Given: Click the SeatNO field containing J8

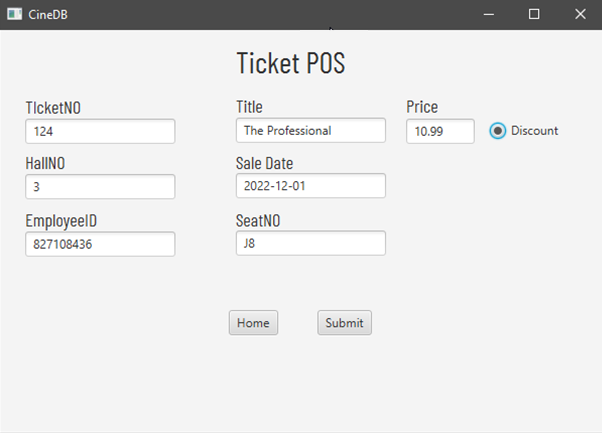Looking at the screenshot, I should pos(311,243).
